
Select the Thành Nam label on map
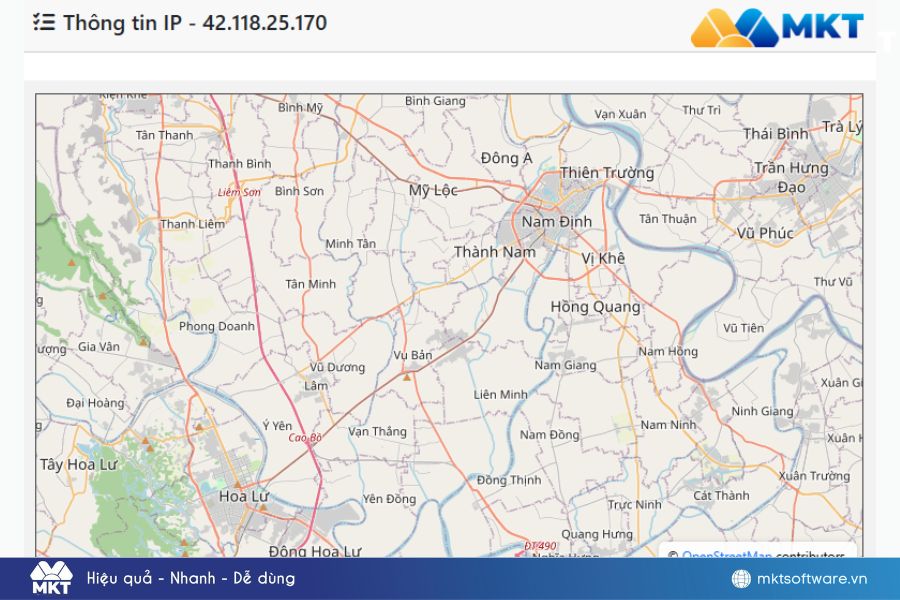coord(494,252)
